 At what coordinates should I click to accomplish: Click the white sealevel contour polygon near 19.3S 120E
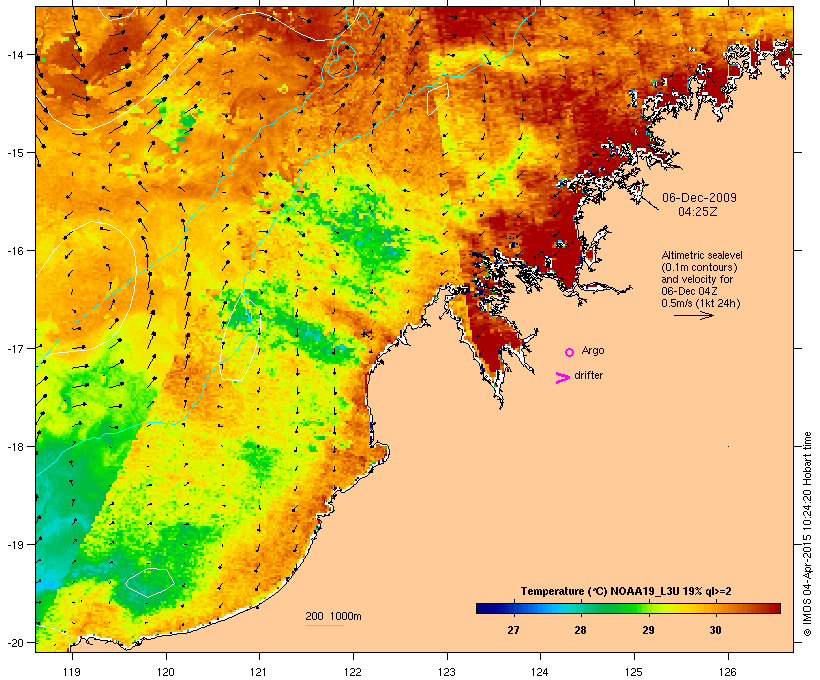pyautogui.click(x=150, y=582)
